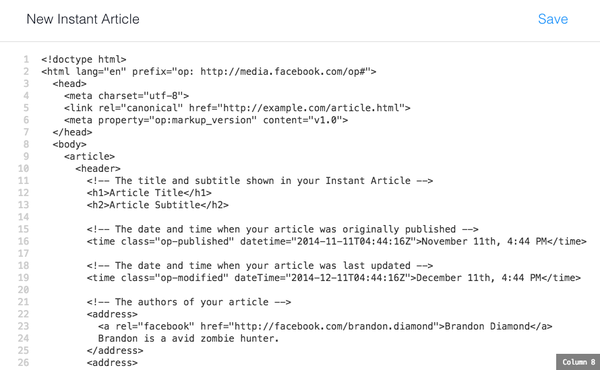Click line number 14 in the gutter
Screen dimensions: 600x370
(x=23, y=217)
